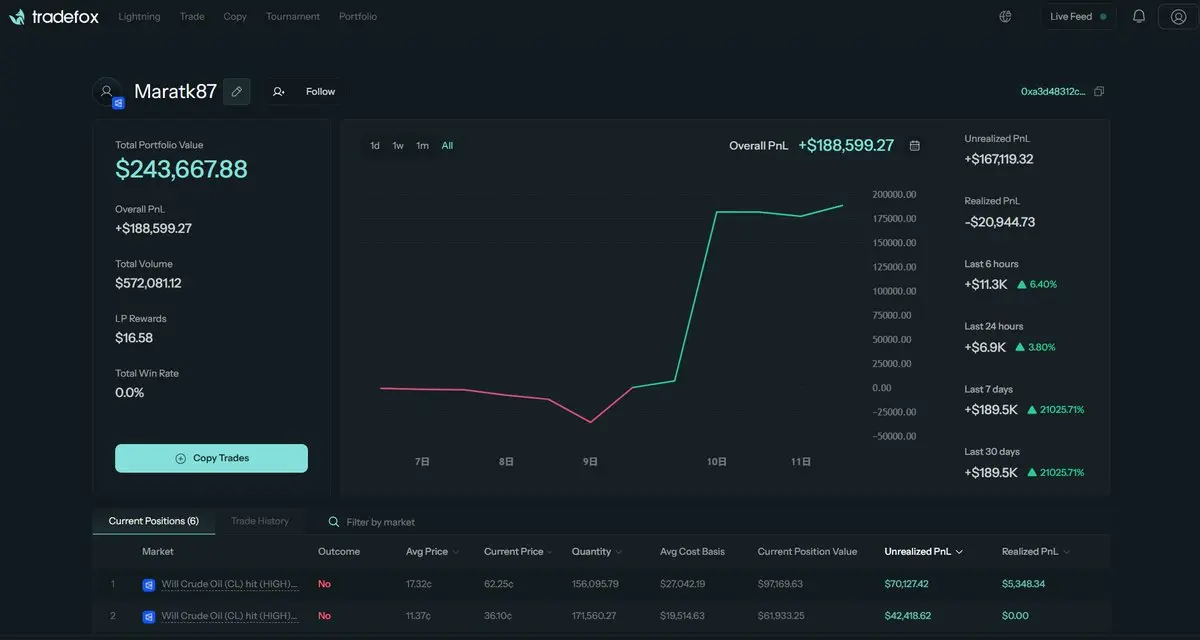Click market icon in position row 1
This screenshot has width=1200, height=640.
pyautogui.click(x=149, y=584)
